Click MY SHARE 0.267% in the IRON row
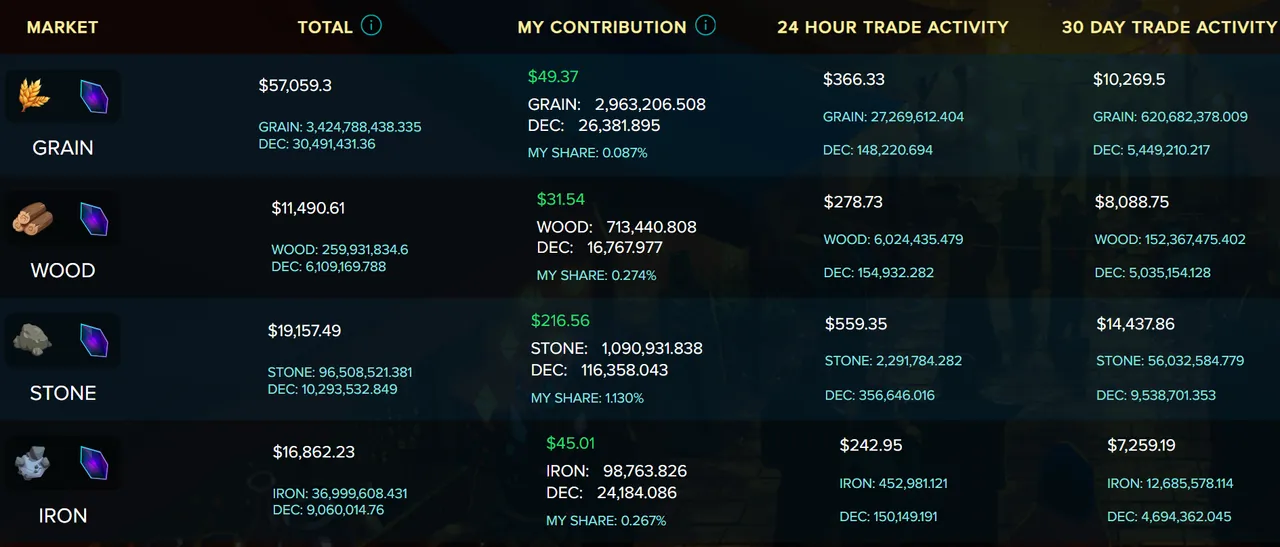This screenshot has width=1280, height=547. tap(606, 520)
